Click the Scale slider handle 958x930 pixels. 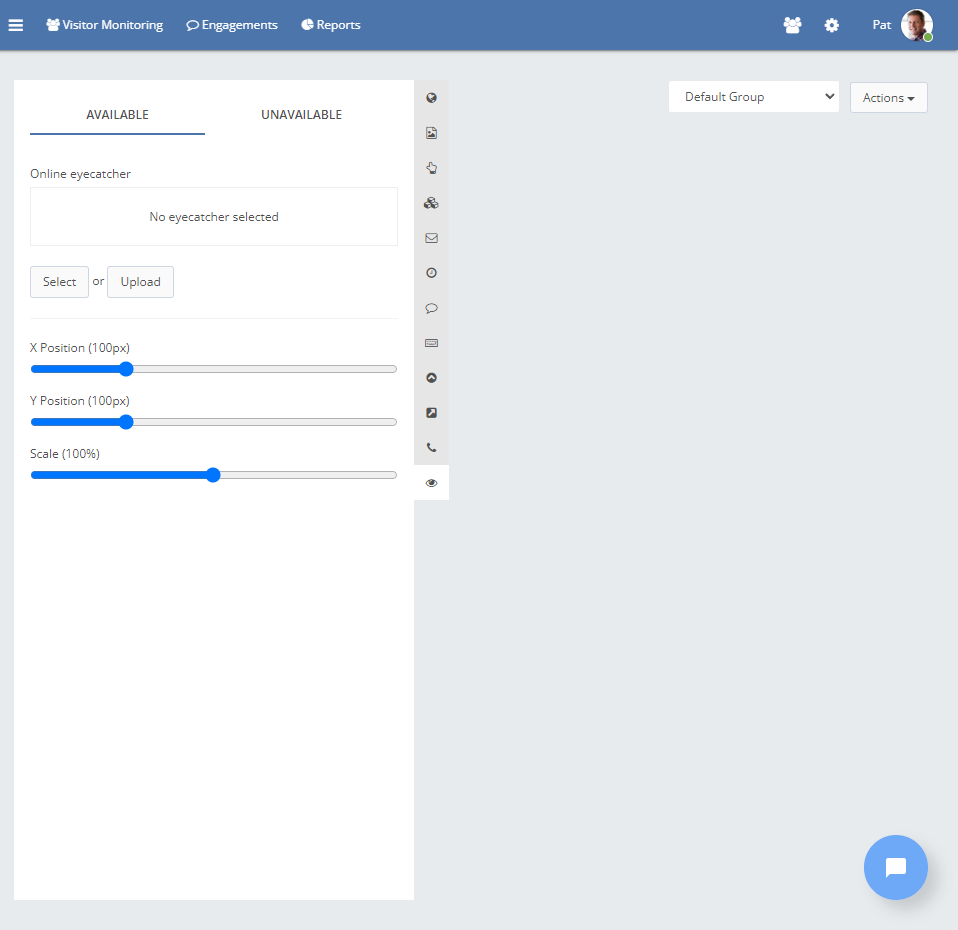(x=212, y=475)
